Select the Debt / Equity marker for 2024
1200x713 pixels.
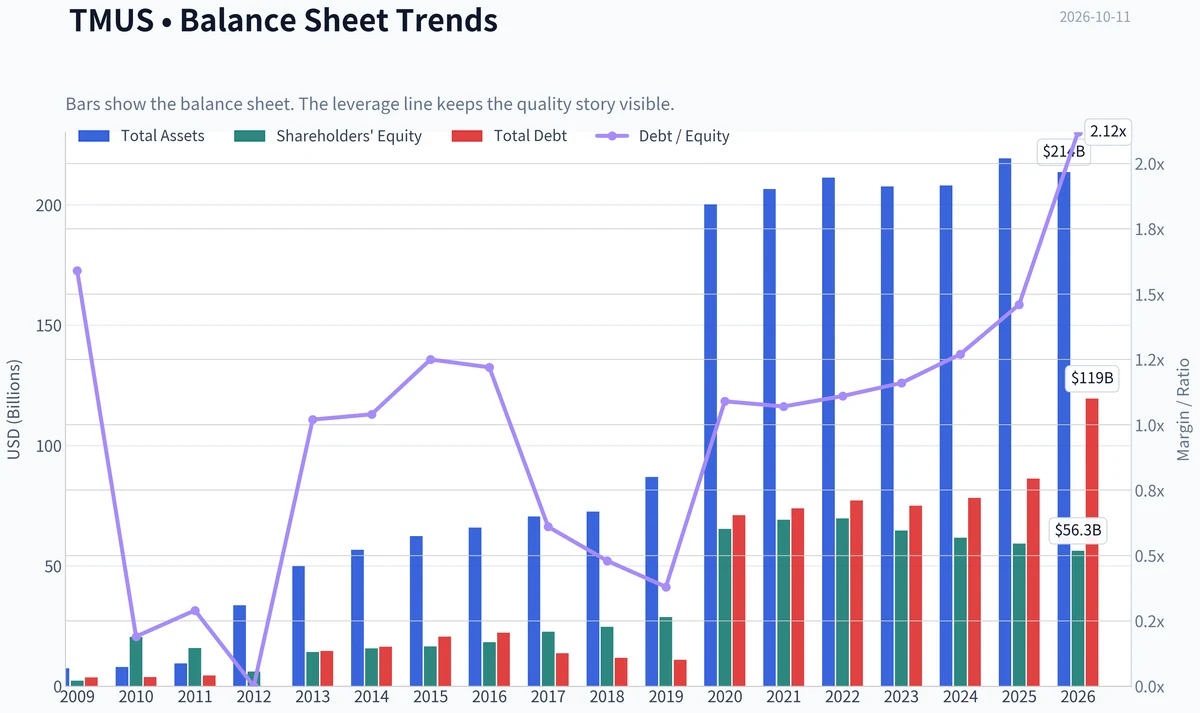(x=960, y=354)
